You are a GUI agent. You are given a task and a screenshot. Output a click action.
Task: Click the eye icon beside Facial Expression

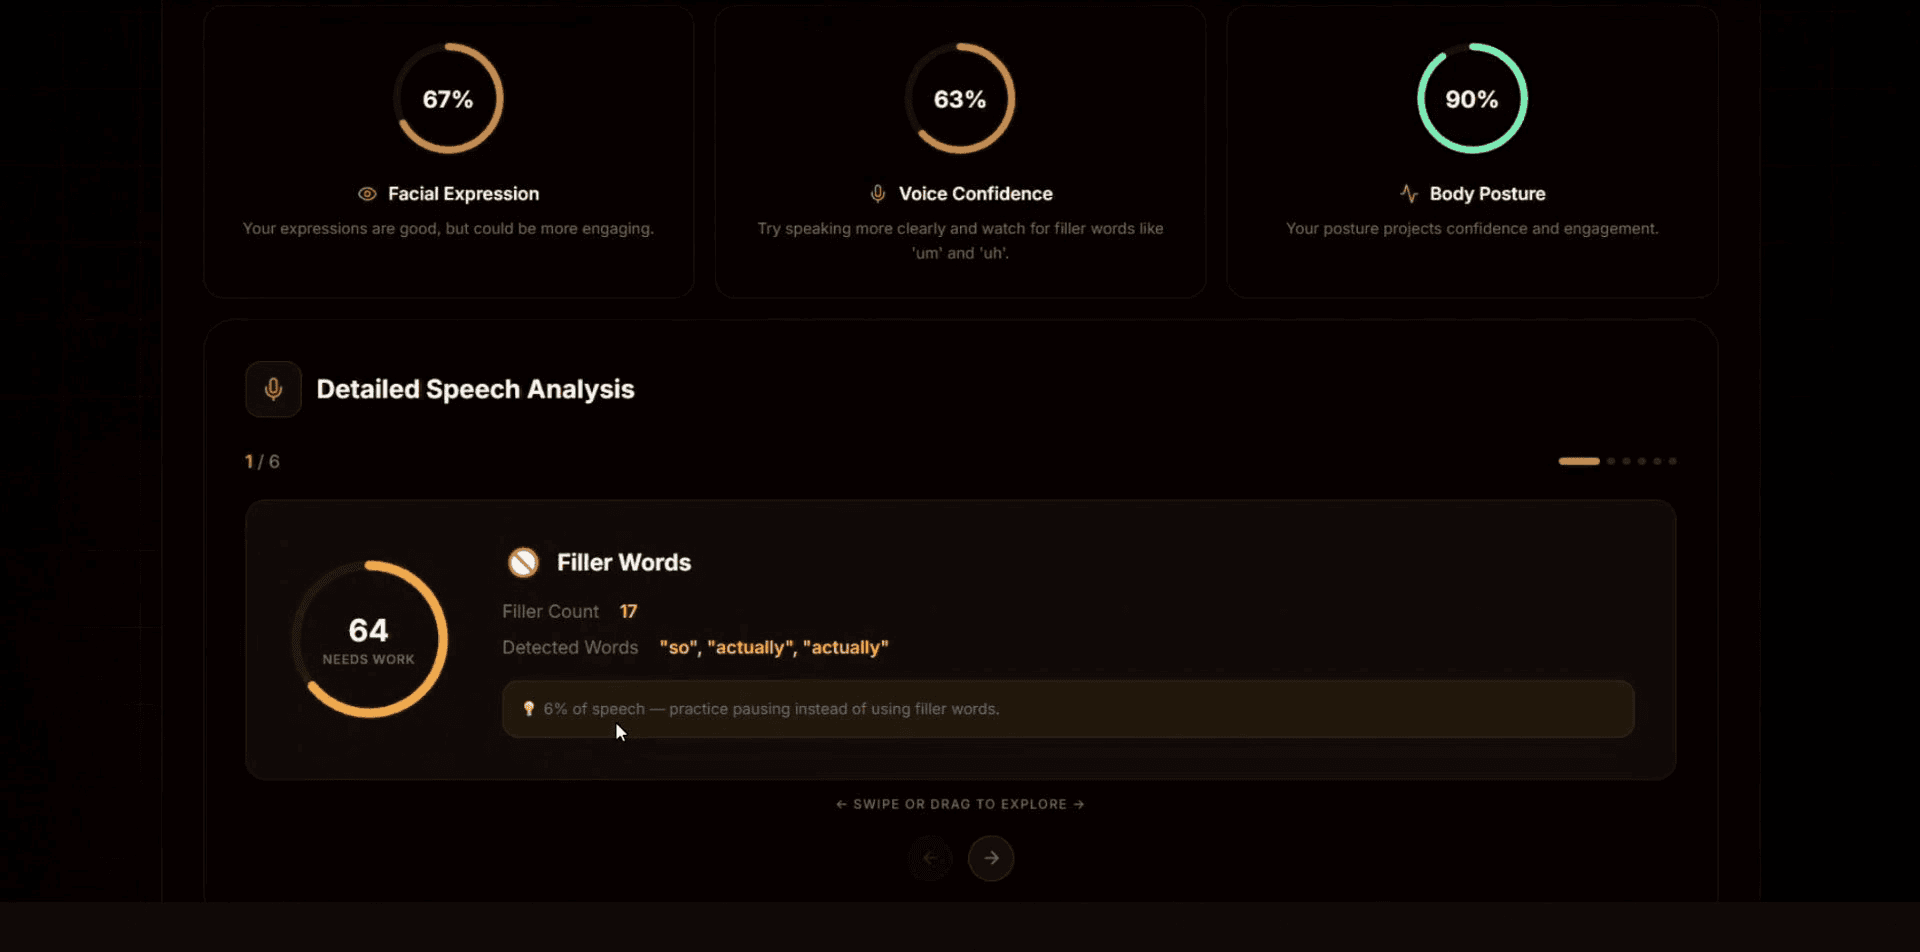[367, 194]
